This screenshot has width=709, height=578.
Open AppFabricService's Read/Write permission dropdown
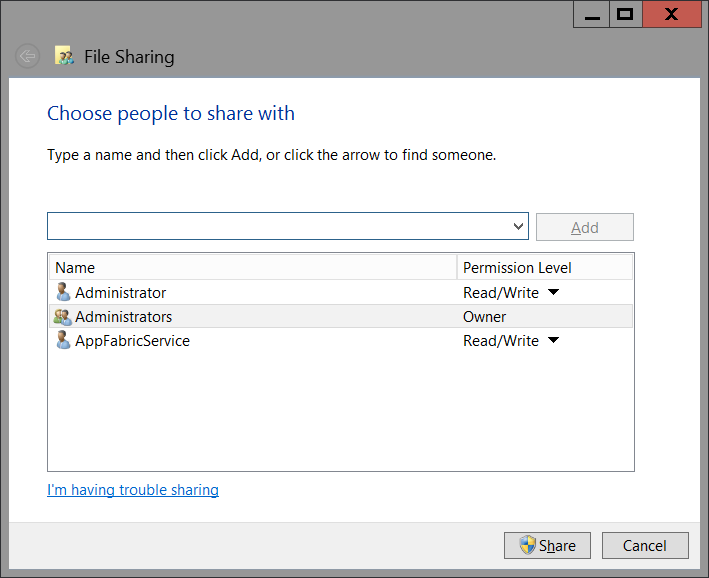(x=553, y=340)
